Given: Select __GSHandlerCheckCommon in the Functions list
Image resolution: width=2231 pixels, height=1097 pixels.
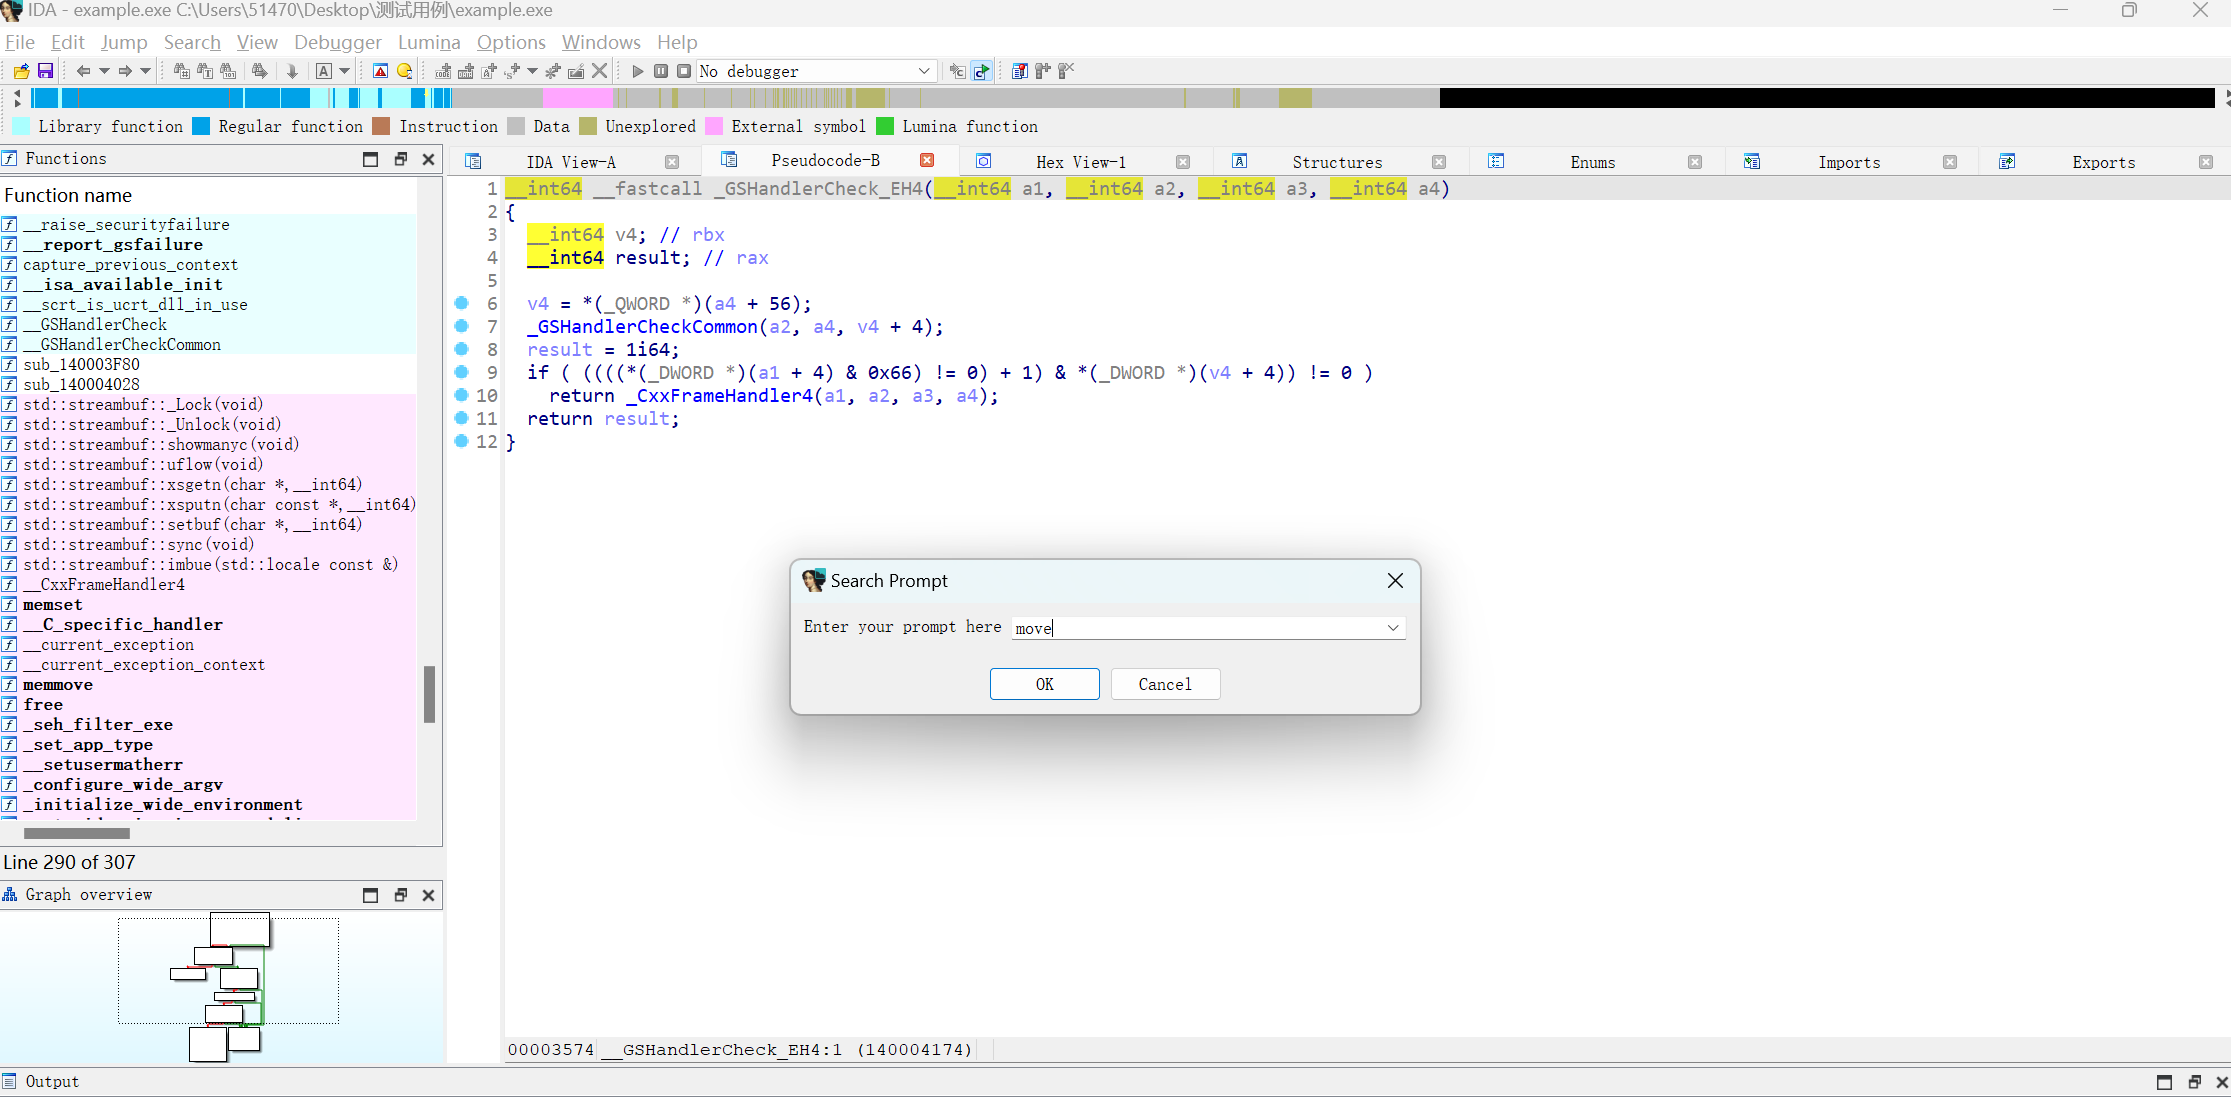Looking at the screenshot, I should click(122, 345).
